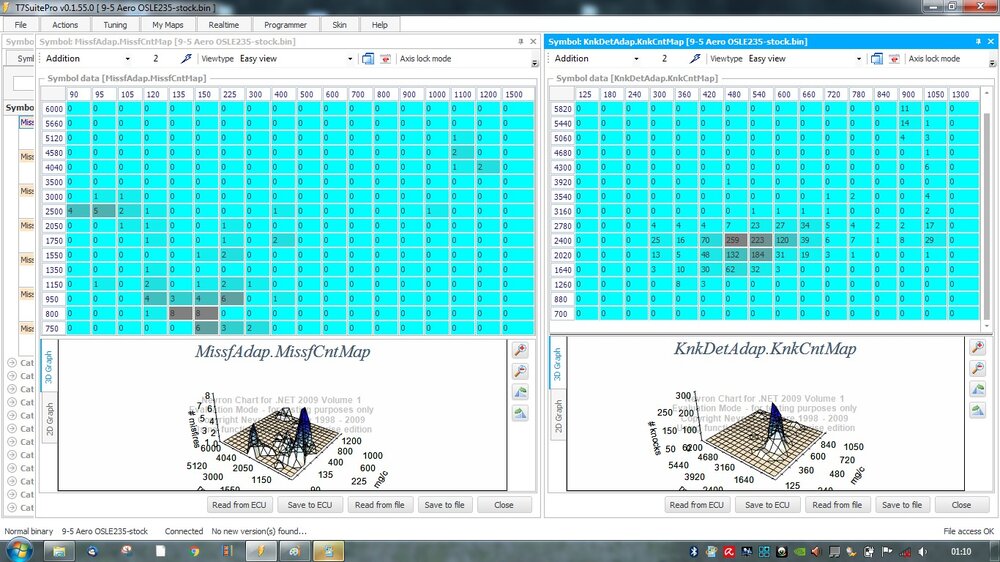The image size is (1000, 562).
Task: Click the T7Suite lightning icon in the taskbar
Action: click(260, 551)
